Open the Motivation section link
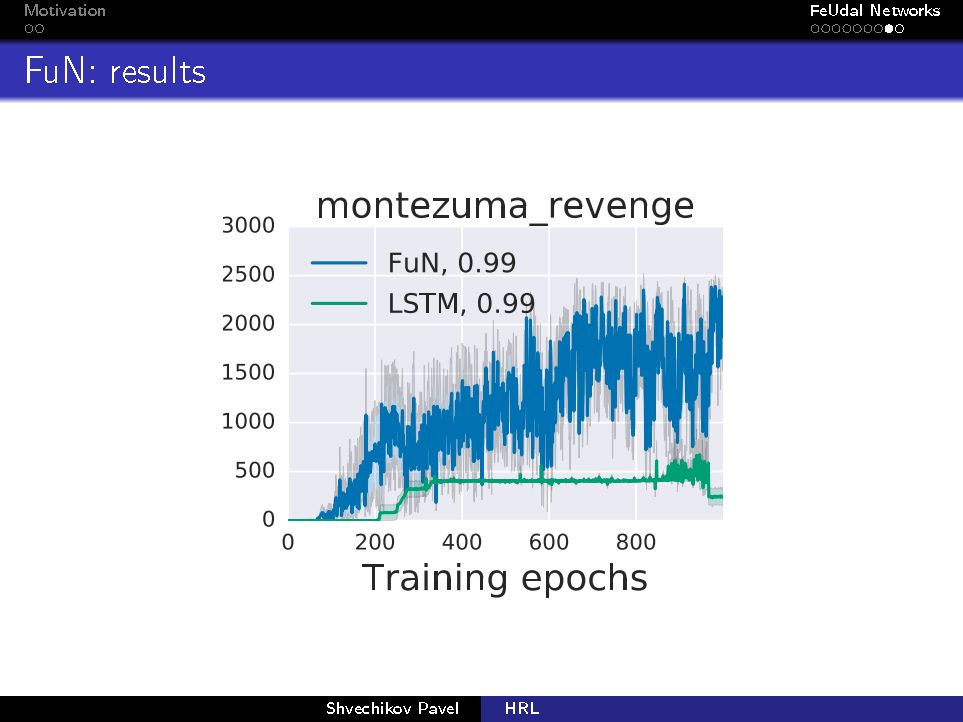The image size is (963, 722). pyautogui.click(x=64, y=10)
